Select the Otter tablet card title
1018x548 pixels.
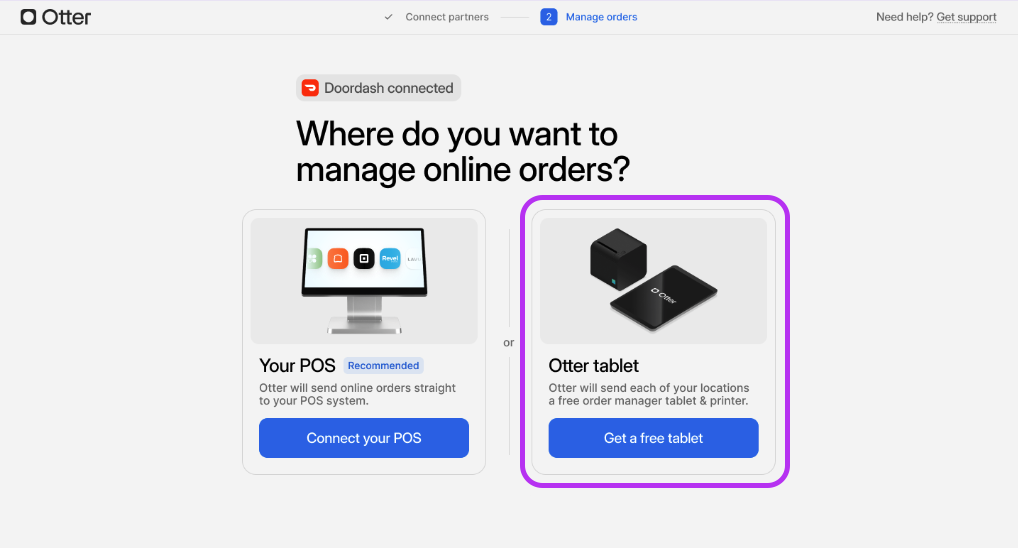(x=593, y=366)
